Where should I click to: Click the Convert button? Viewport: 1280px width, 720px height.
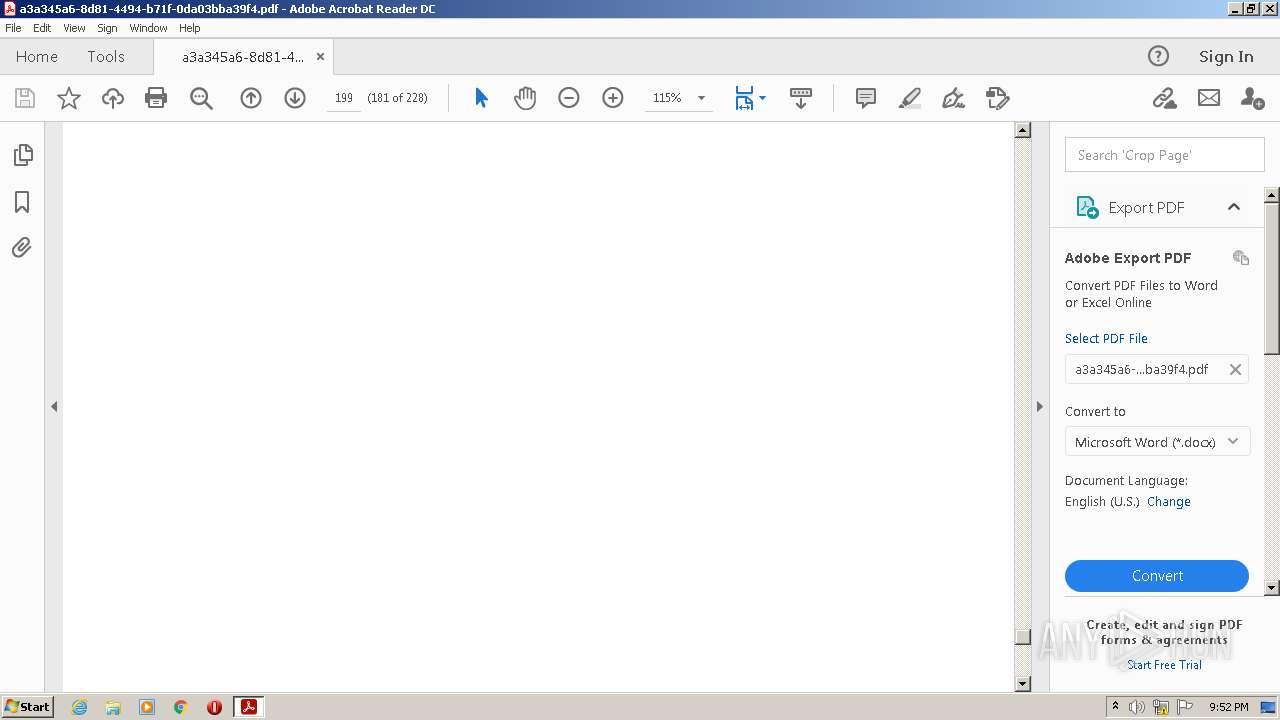1157,576
